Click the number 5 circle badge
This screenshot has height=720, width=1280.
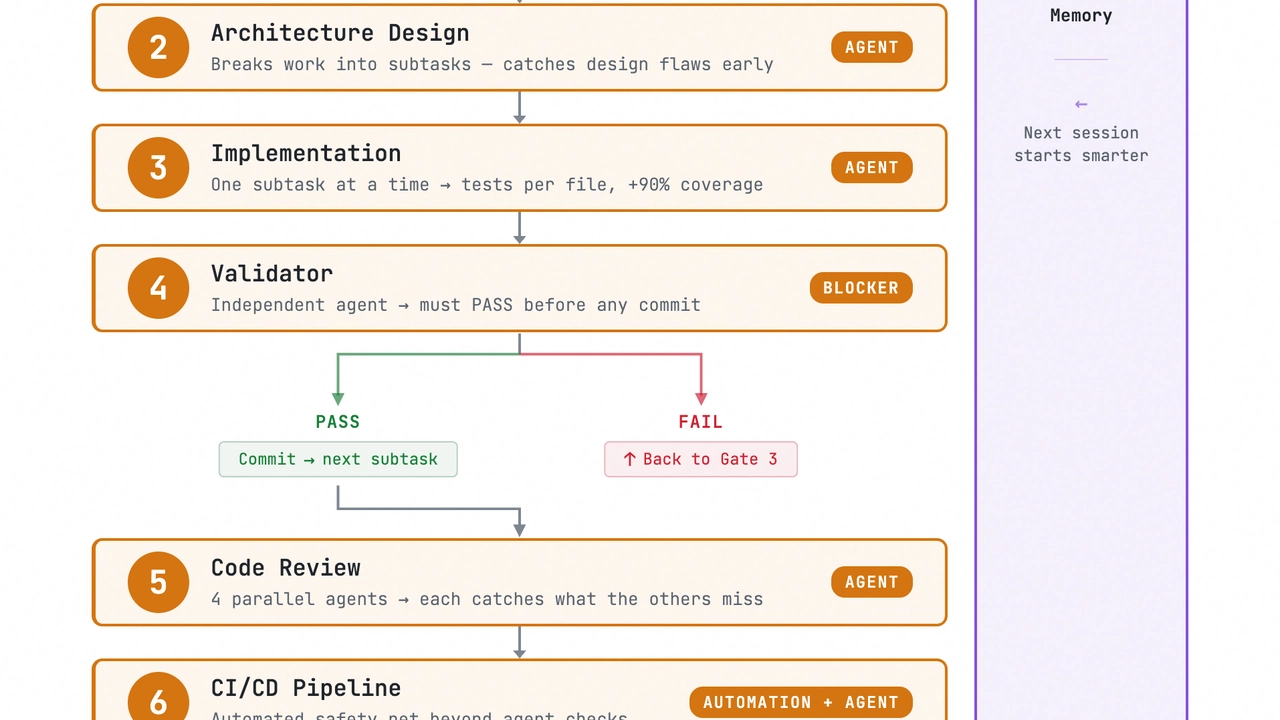pyautogui.click(x=158, y=582)
